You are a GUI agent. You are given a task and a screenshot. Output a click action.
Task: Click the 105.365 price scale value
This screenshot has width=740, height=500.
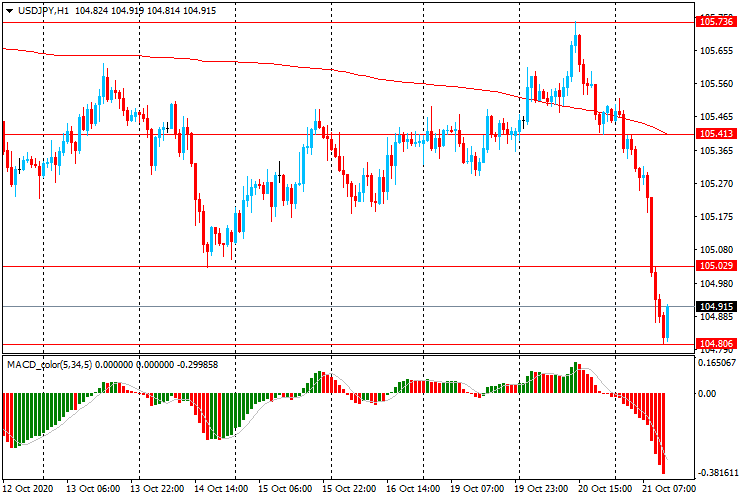(716, 151)
